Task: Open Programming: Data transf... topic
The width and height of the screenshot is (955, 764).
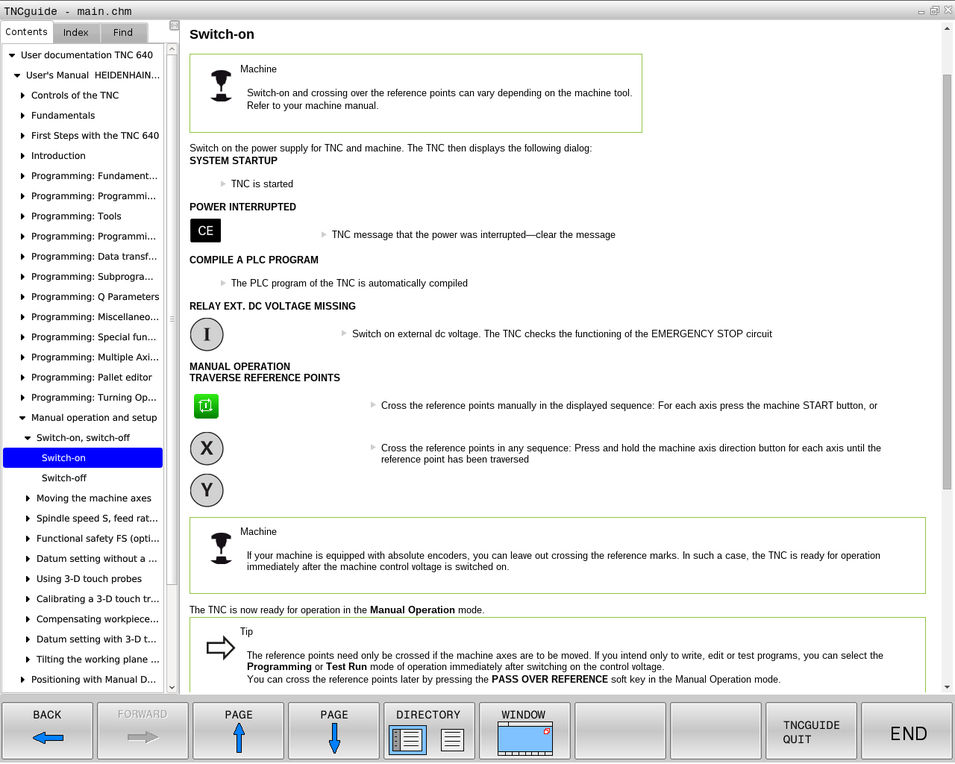Action: click(94, 256)
